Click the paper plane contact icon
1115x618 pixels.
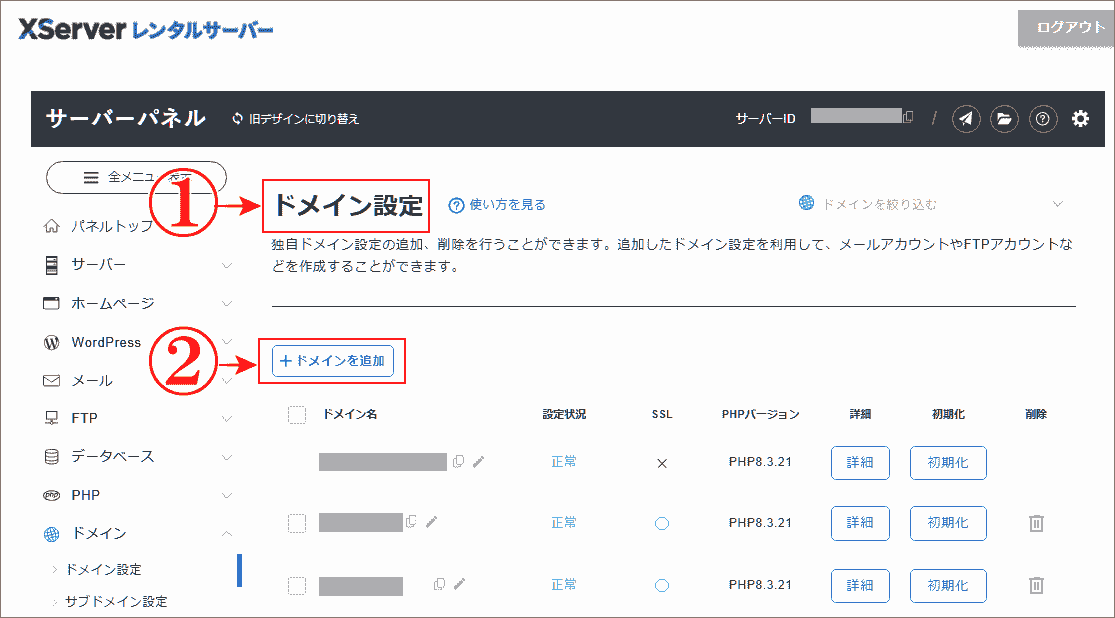click(965, 119)
